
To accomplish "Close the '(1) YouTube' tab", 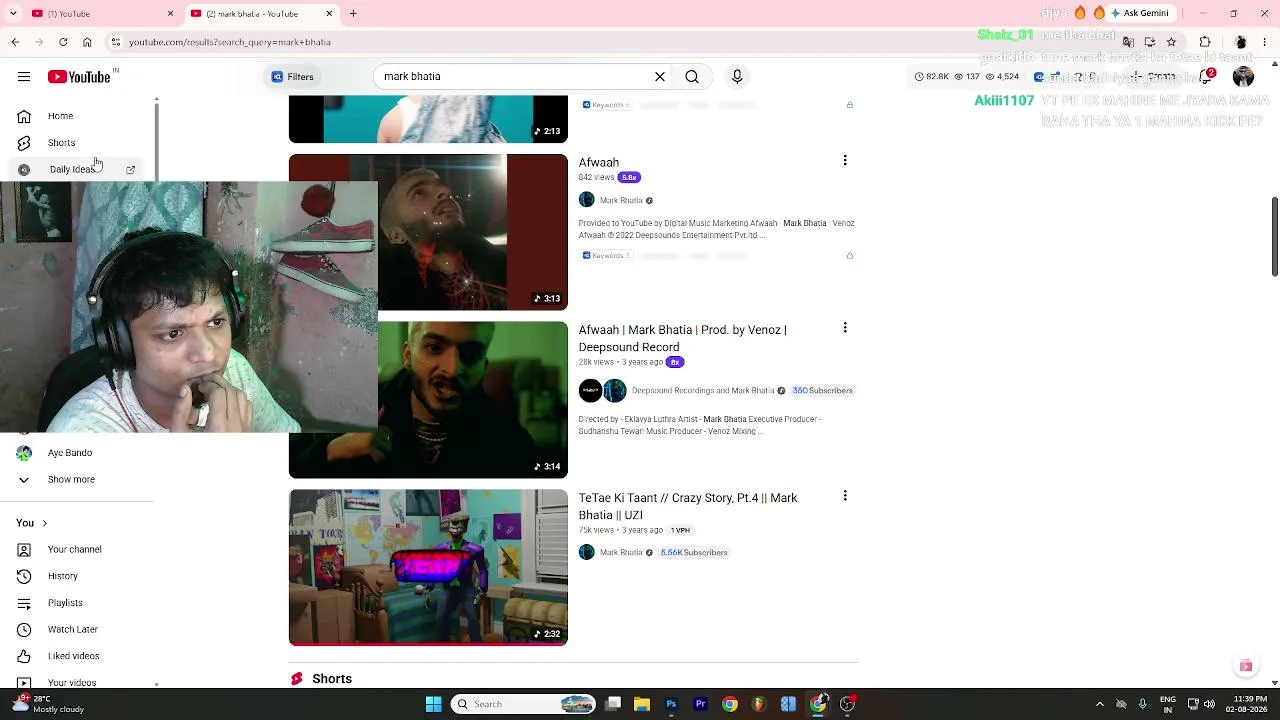I will coord(170,14).
